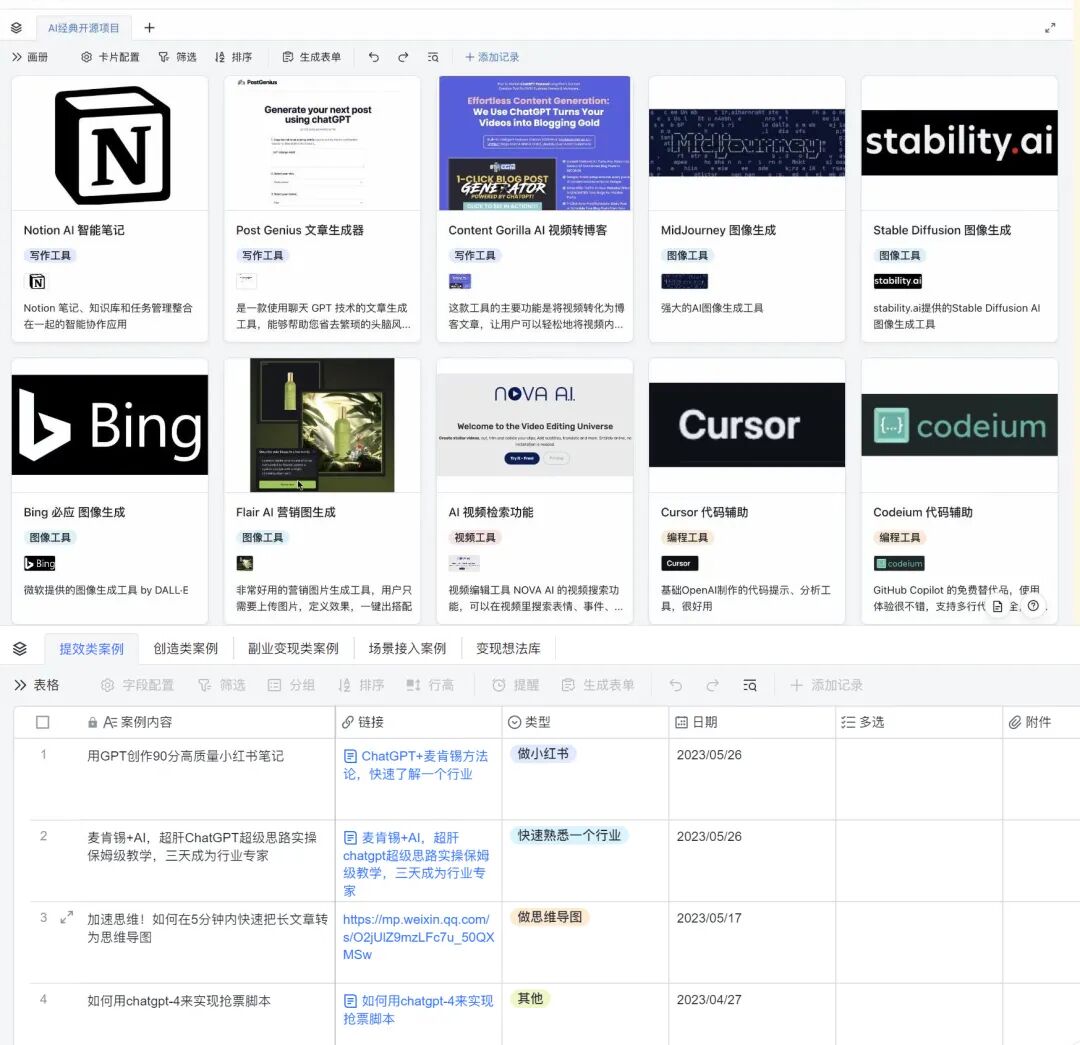Screen dimensions: 1080x1045
Task: Click 分组 group in table toolbar
Action: [x=291, y=685]
